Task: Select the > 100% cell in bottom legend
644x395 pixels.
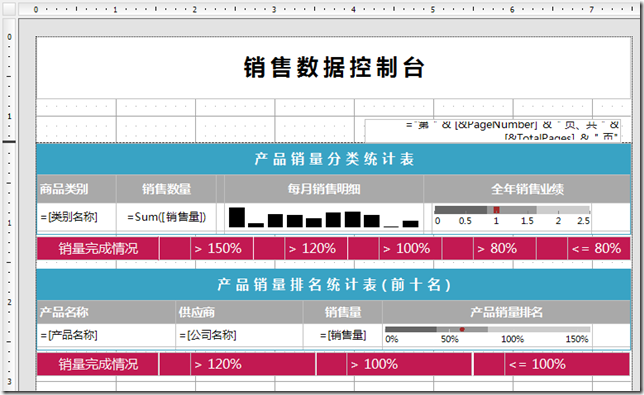Action: point(409,364)
